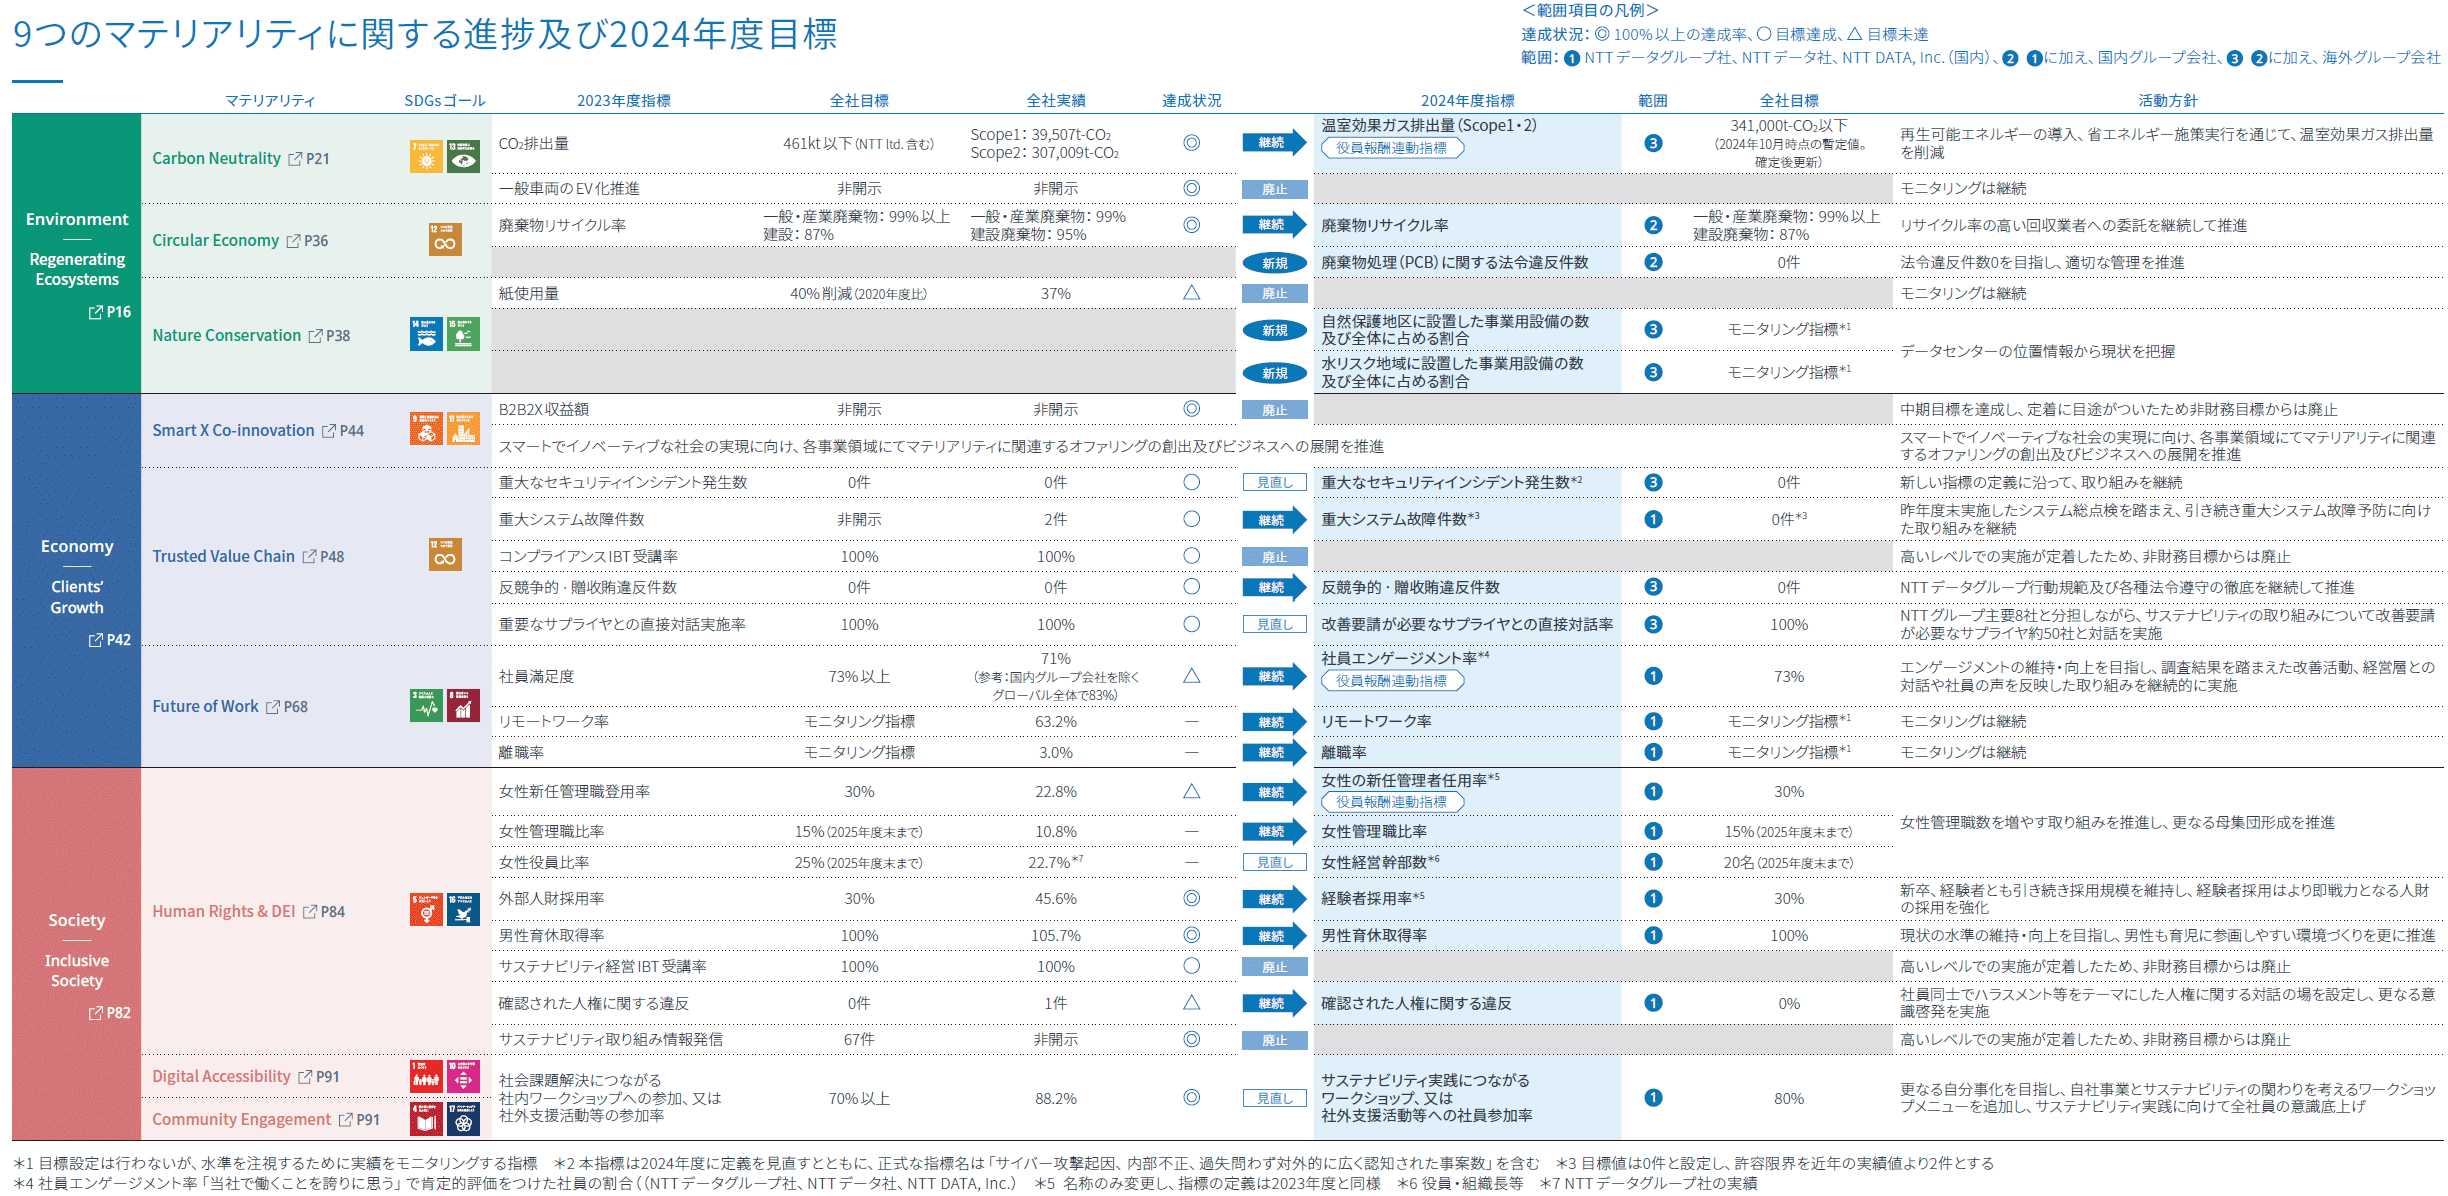This screenshot has height=1196, width=2448.
Task: Click the SDG 17 partnerships icon
Action: pyautogui.click(x=463, y=1119)
